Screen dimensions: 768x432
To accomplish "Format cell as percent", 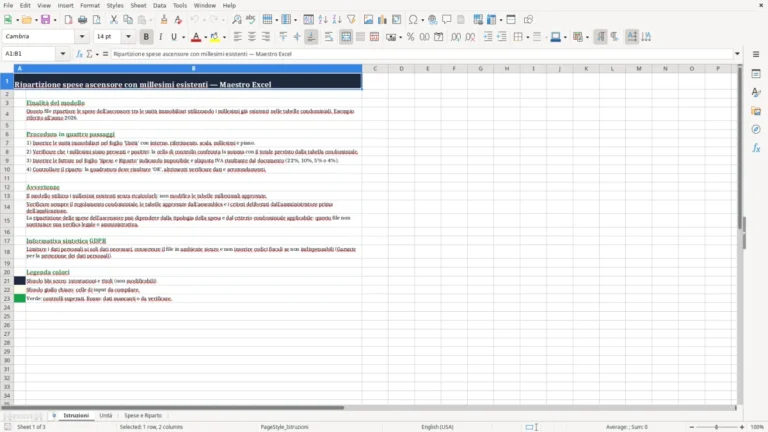I will click(410, 37).
